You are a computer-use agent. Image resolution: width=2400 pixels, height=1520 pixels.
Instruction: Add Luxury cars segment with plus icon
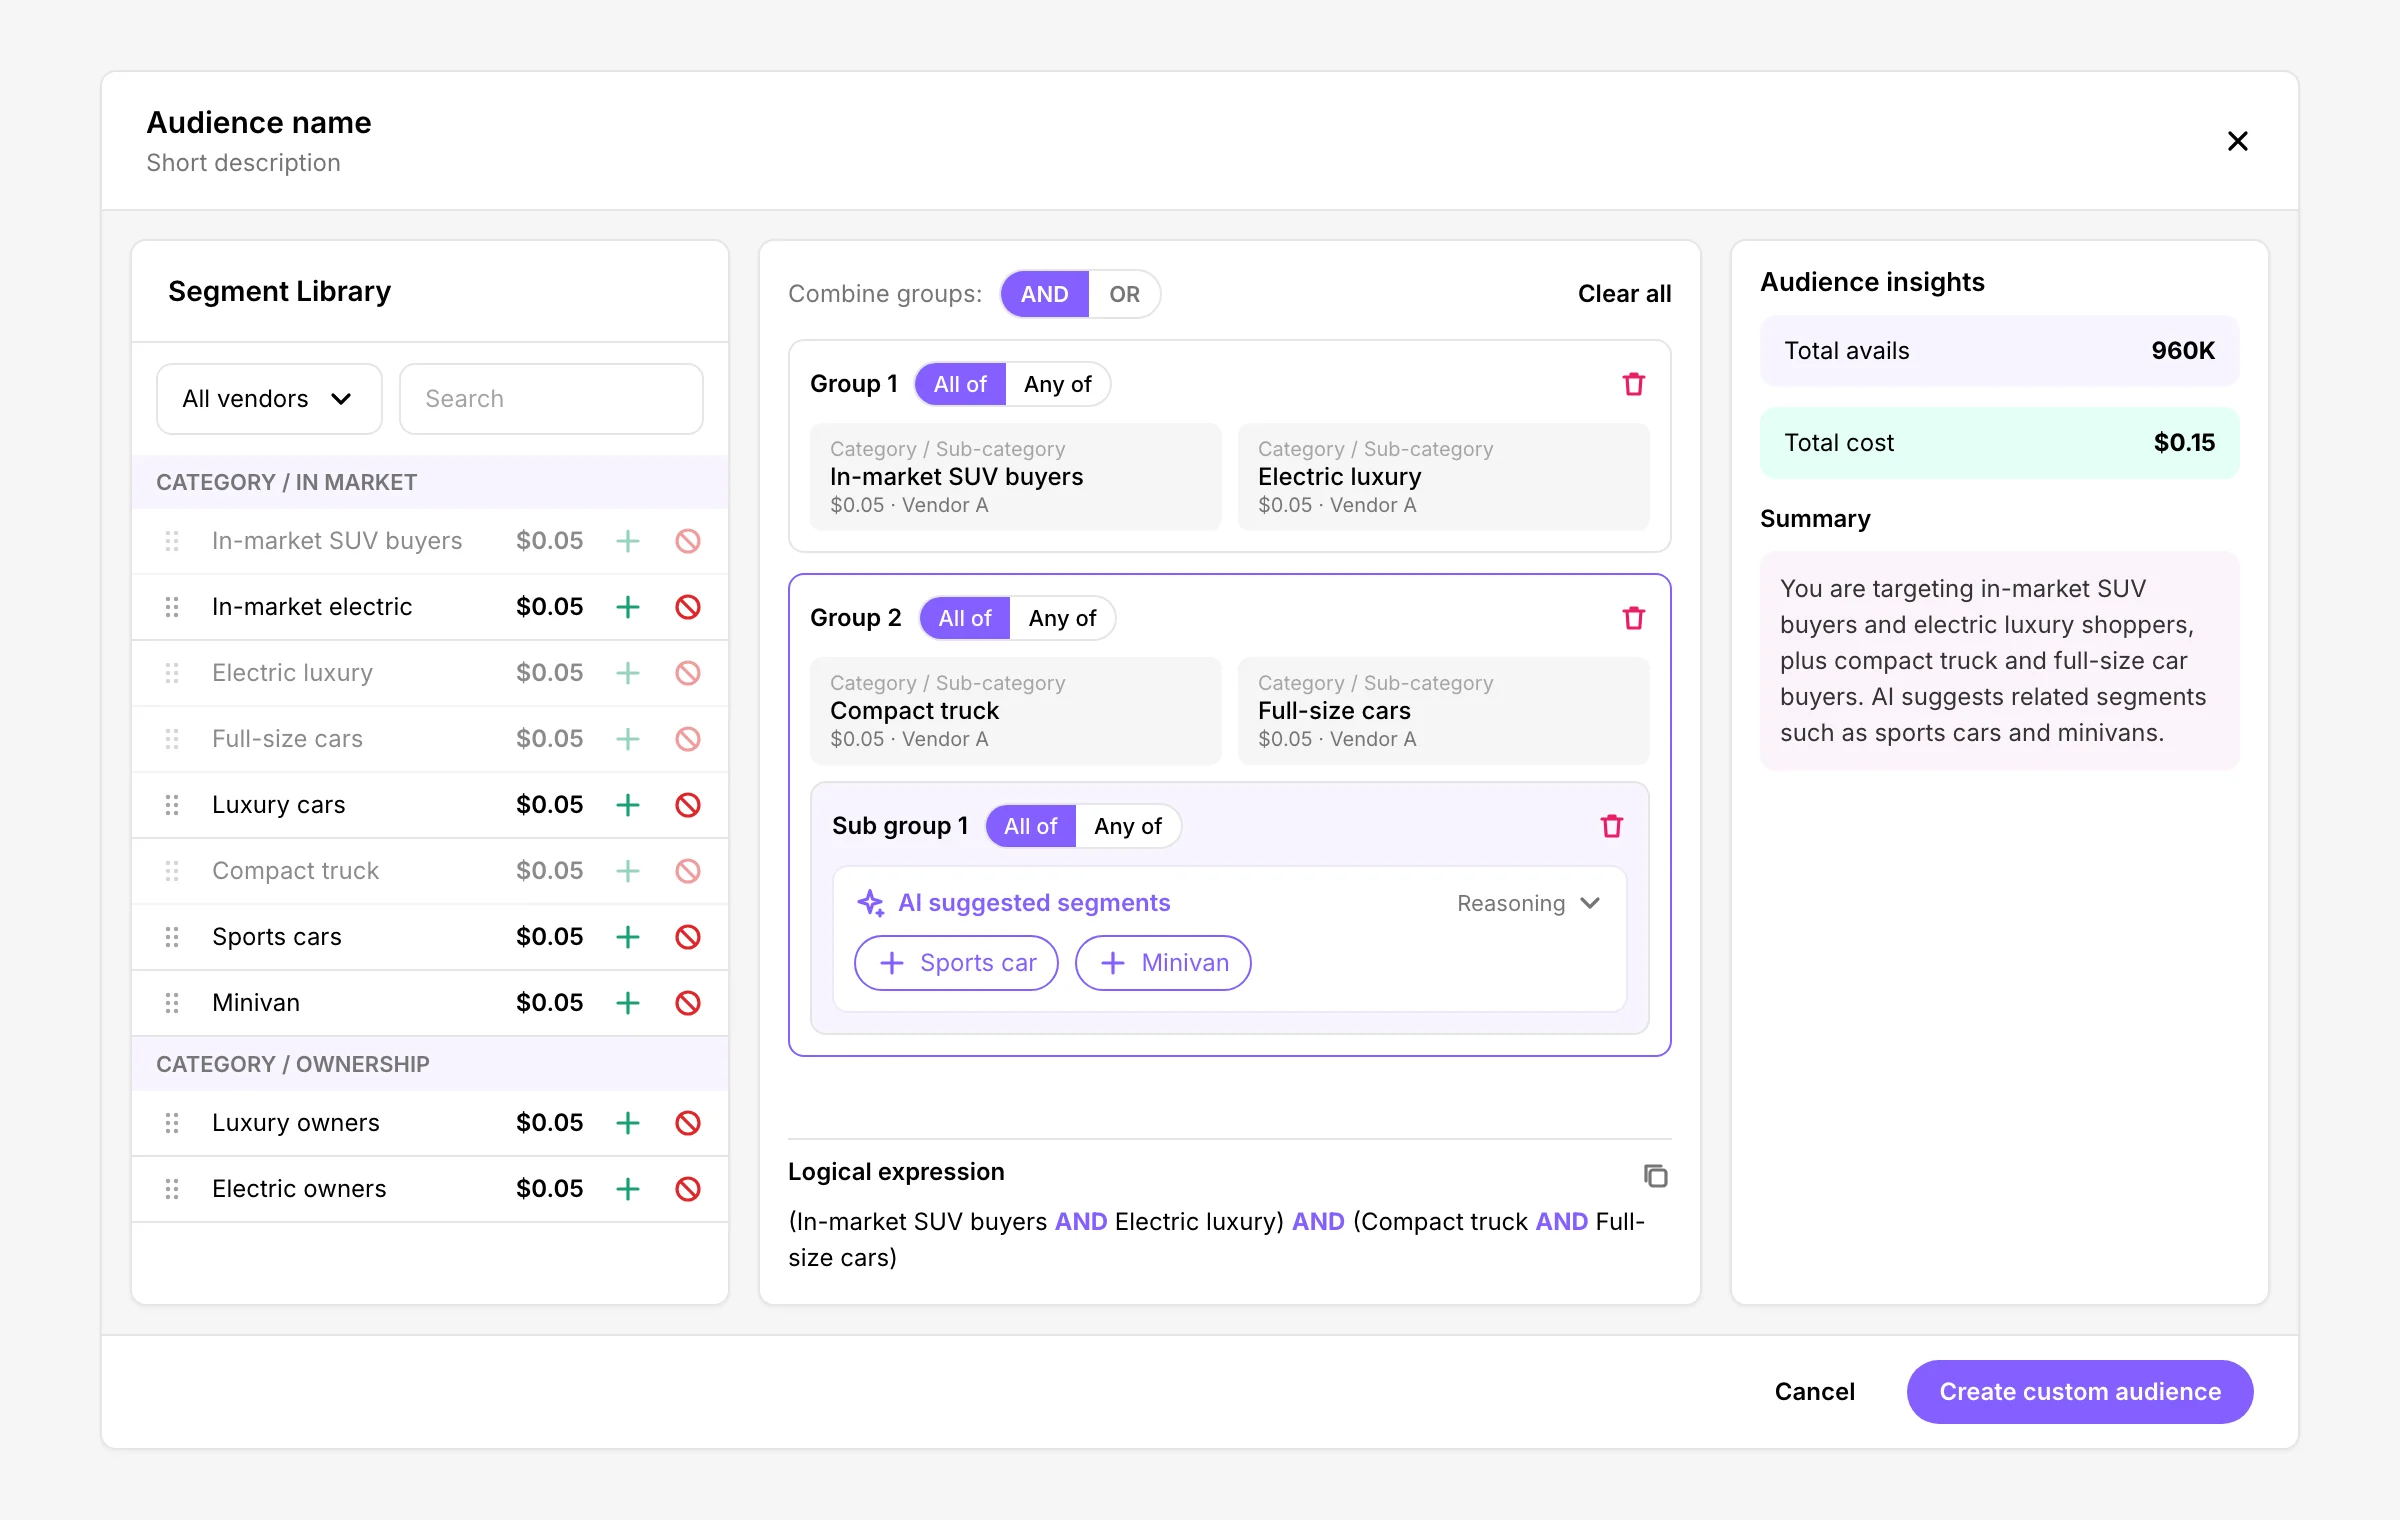pyautogui.click(x=628, y=805)
